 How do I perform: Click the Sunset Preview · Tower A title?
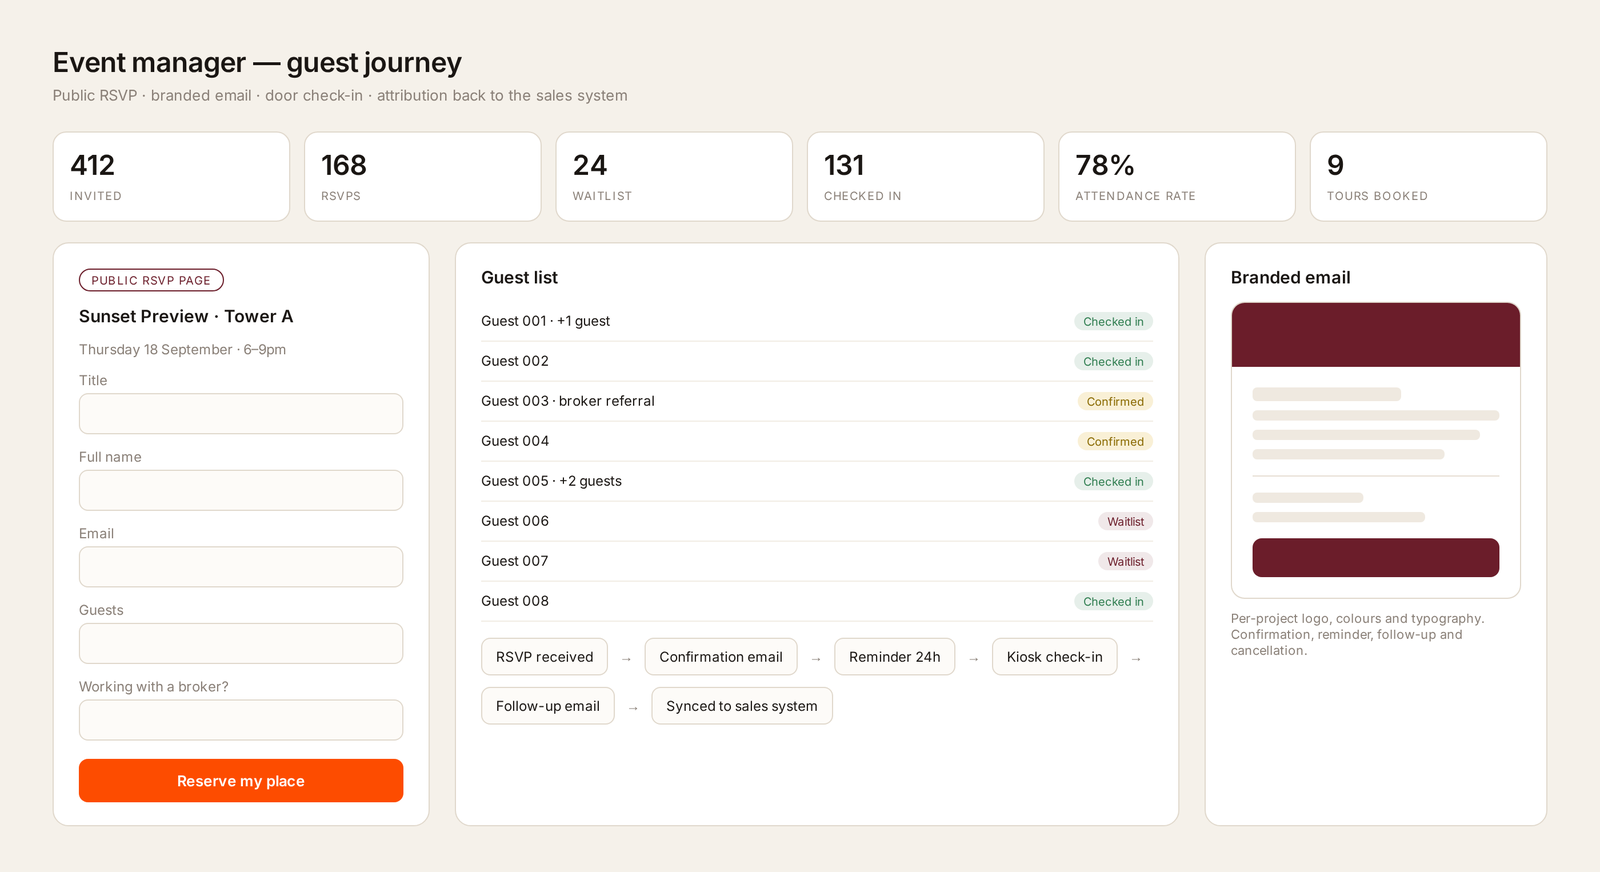pos(186,316)
